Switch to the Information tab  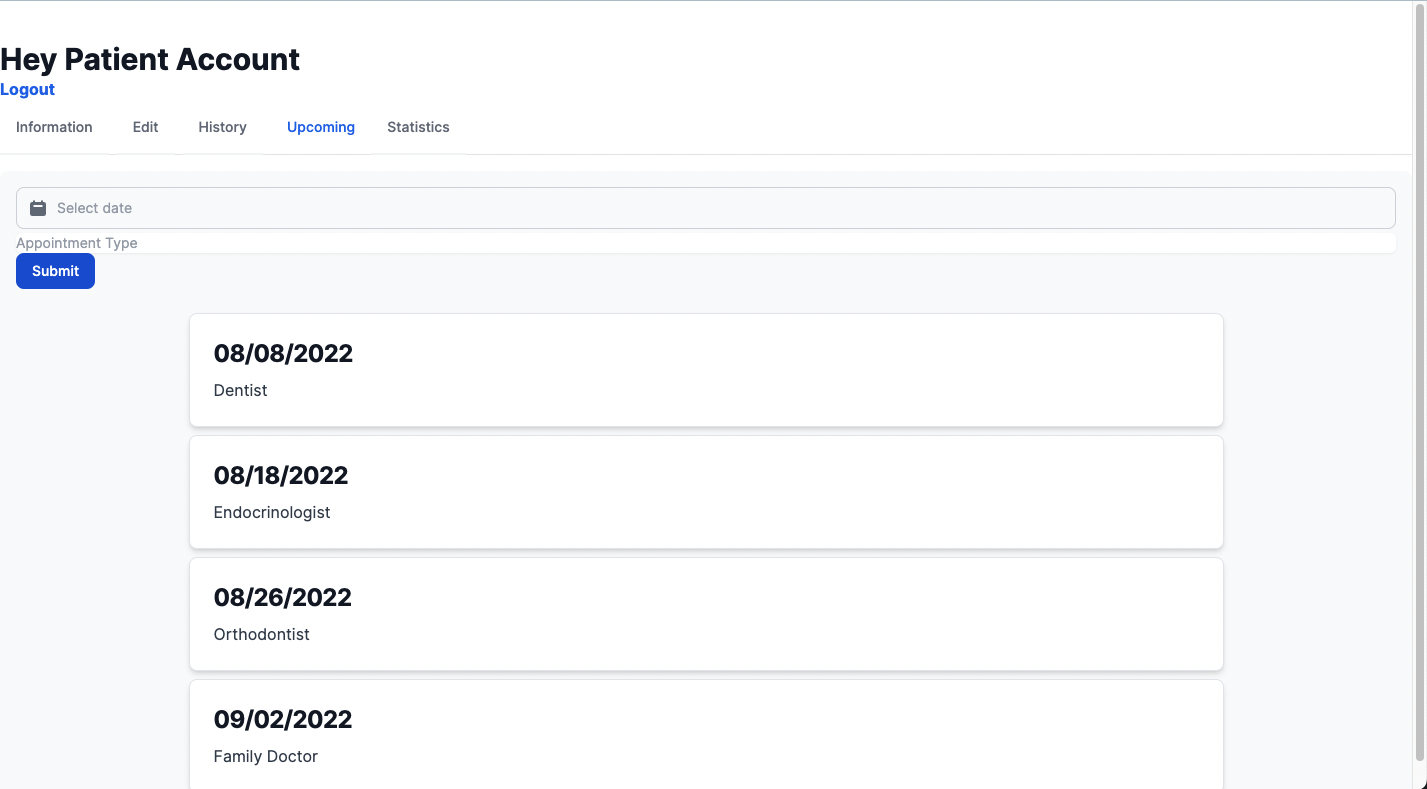pos(54,127)
